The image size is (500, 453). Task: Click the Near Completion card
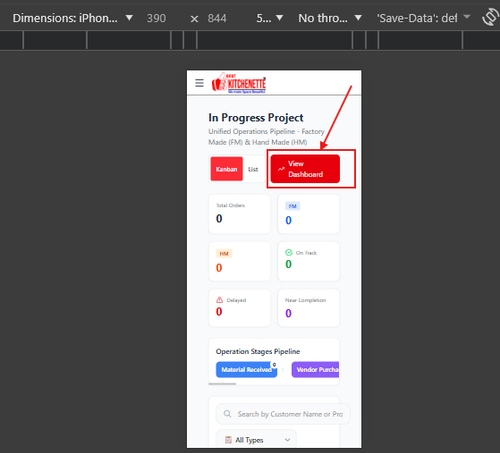point(309,308)
